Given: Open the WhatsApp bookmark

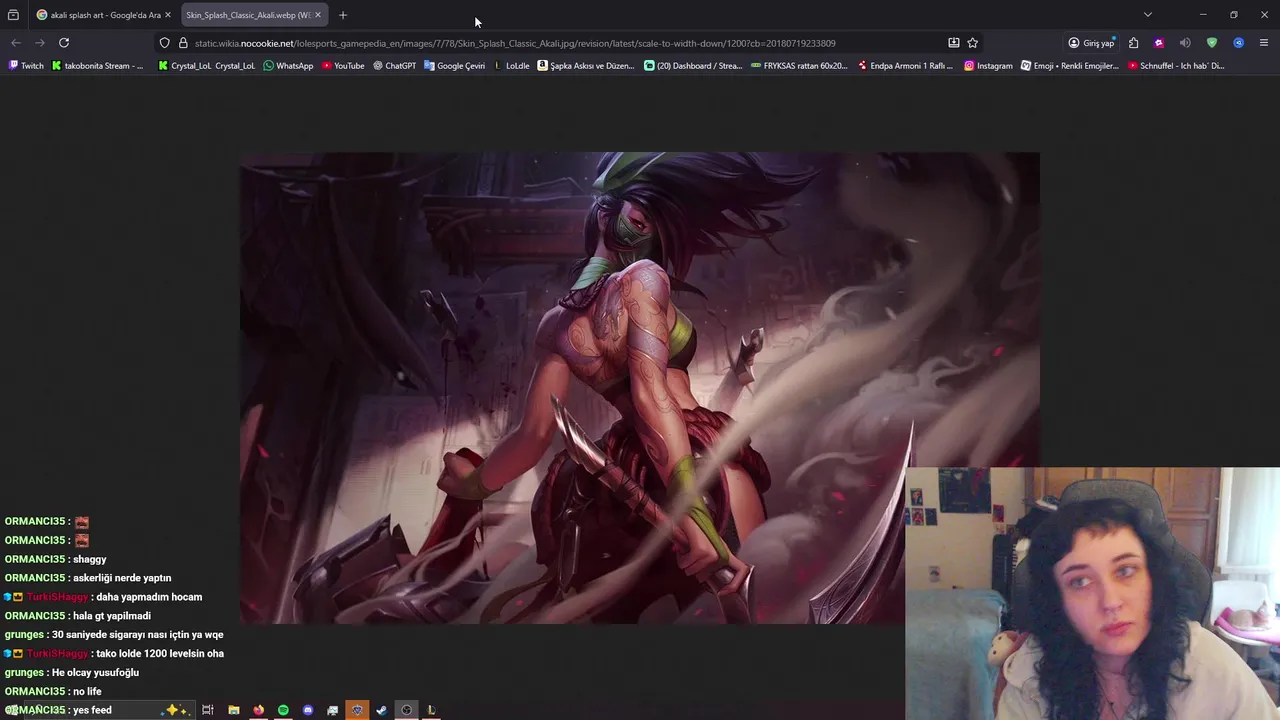Looking at the screenshot, I should [x=288, y=66].
